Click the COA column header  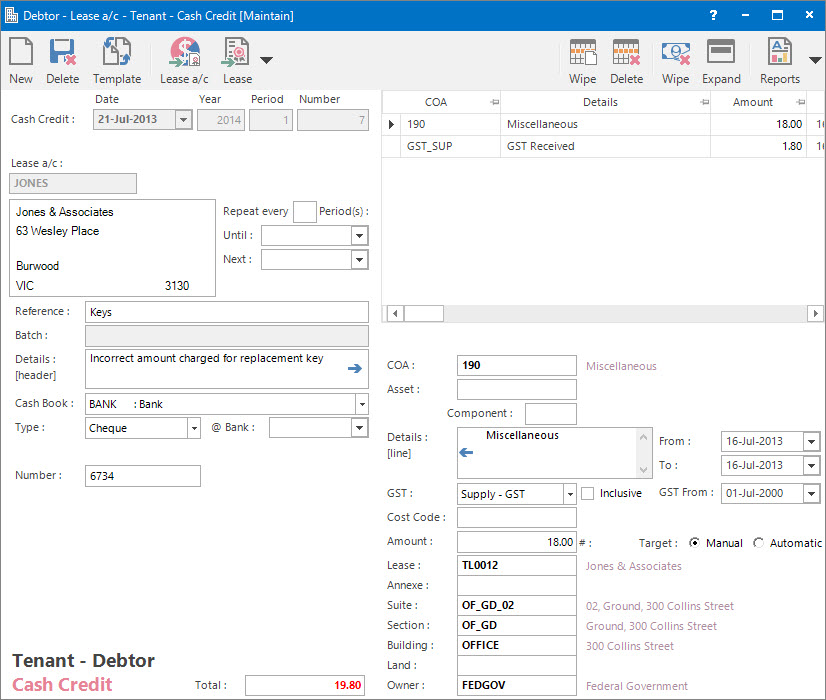click(x=441, y=102)
